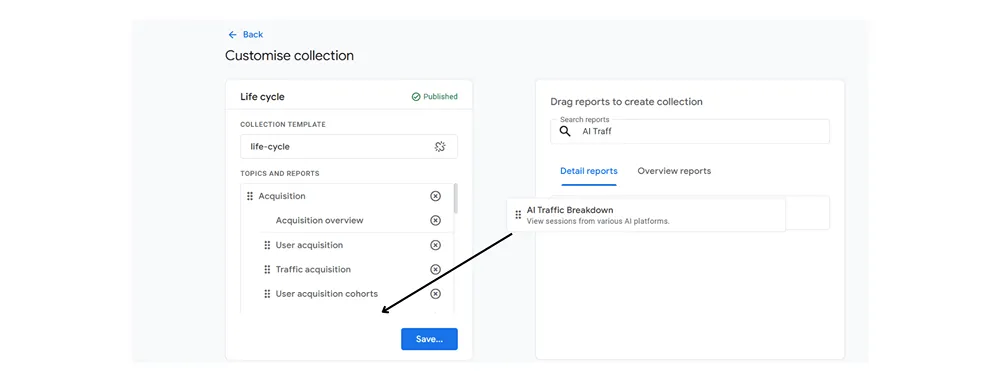Select AI Traffic Breakdown report title

pos(570,210)
